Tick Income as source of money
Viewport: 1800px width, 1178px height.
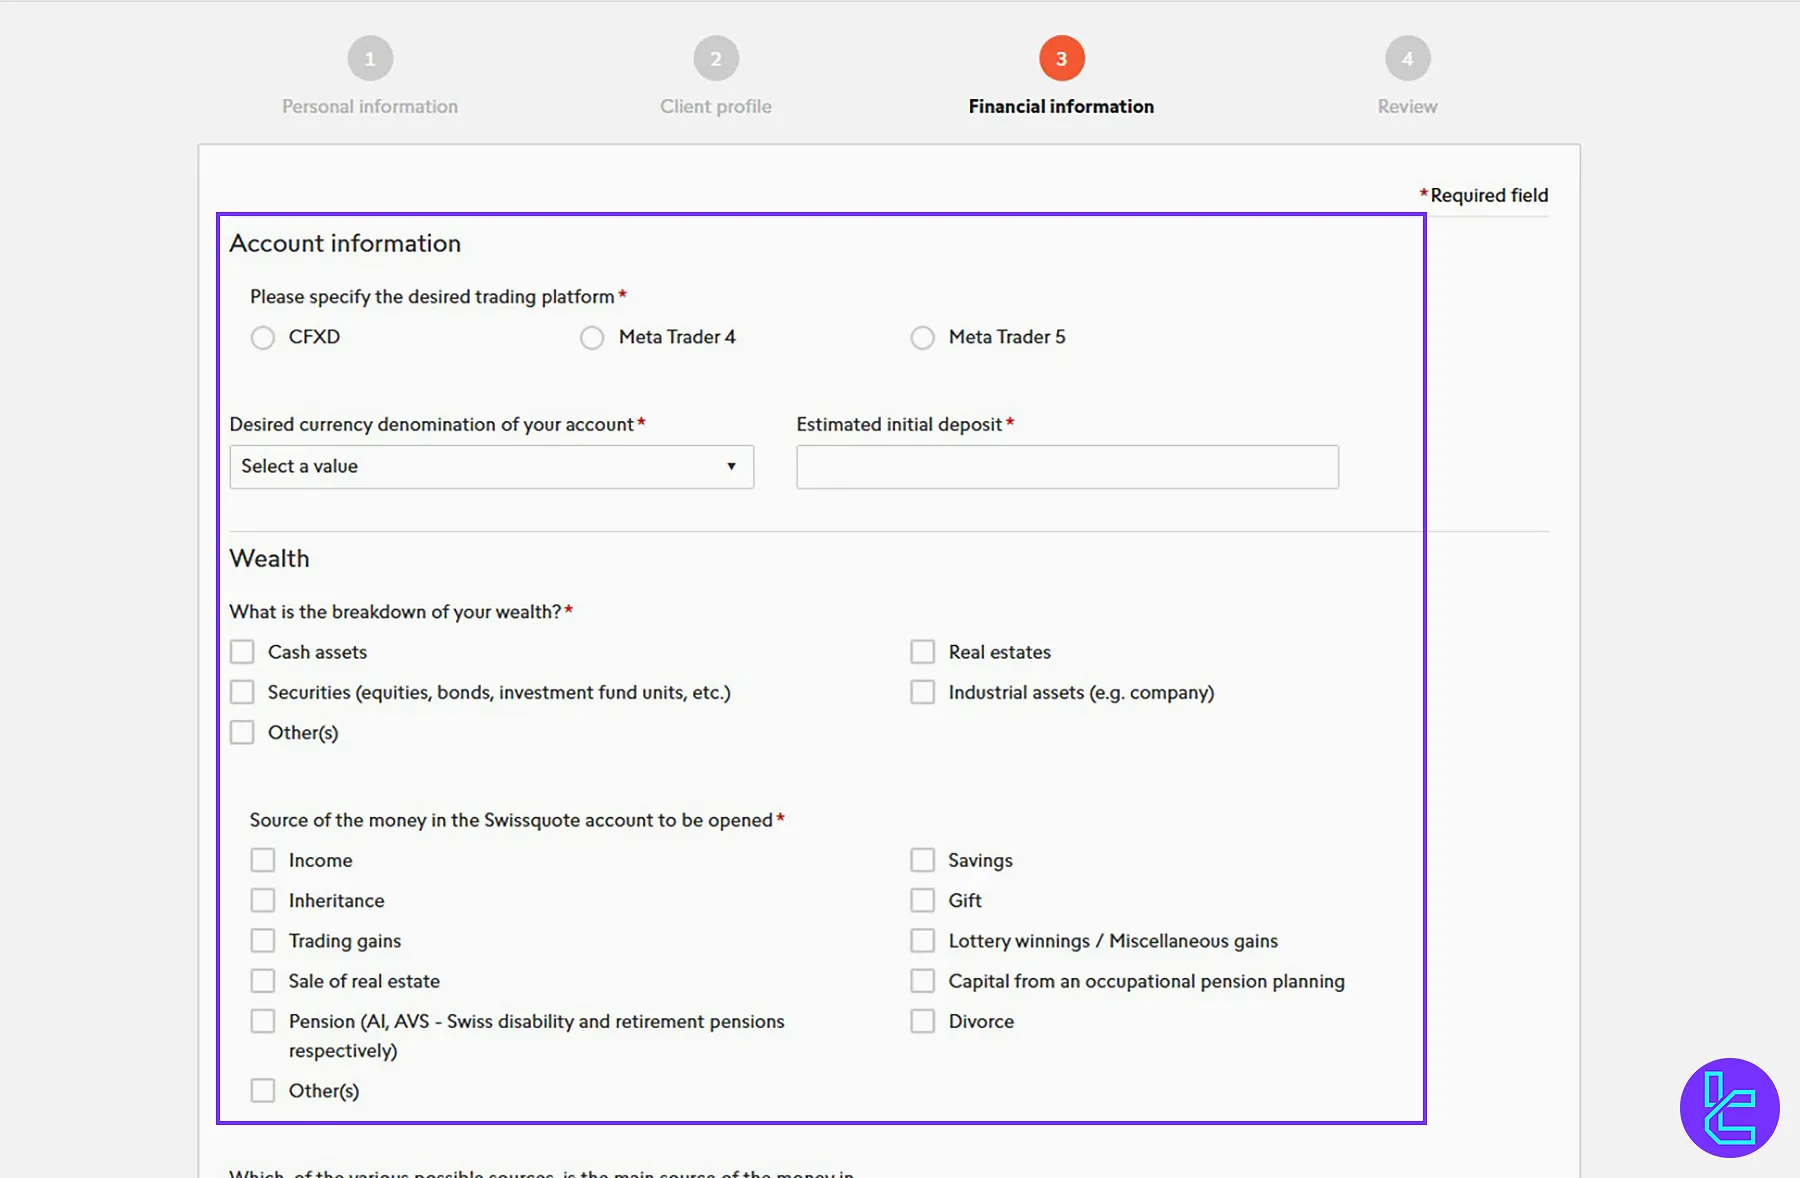tap(263, 860)
